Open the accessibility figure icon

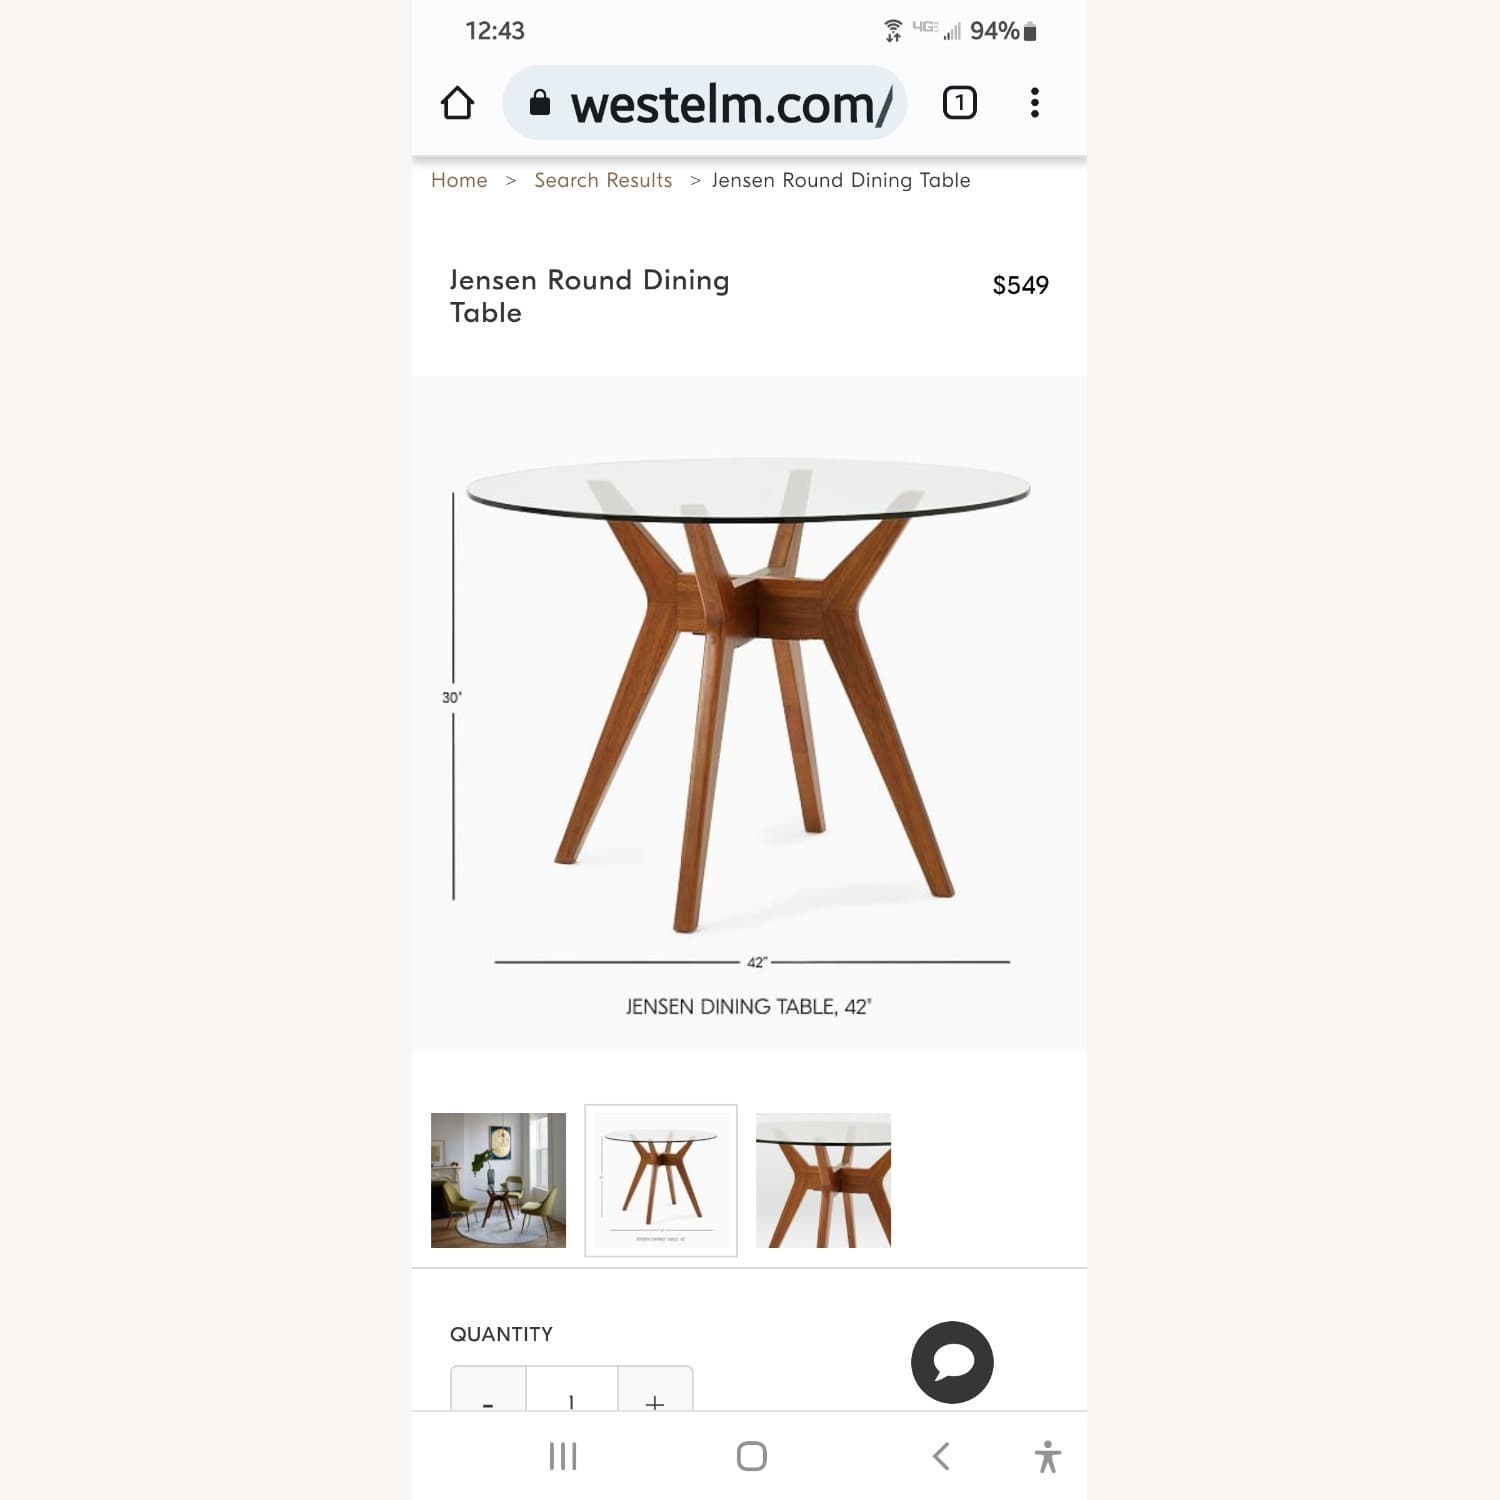(x=1047, y=1456)
